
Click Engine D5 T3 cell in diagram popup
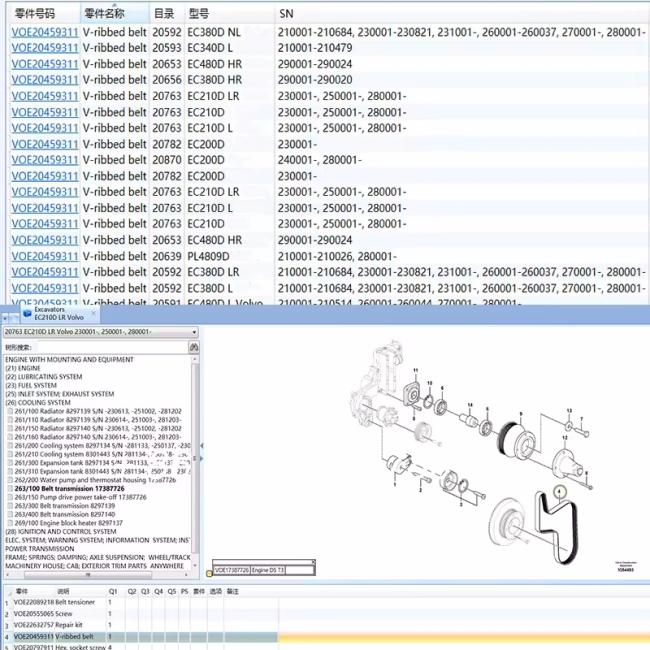coord(268,570)
